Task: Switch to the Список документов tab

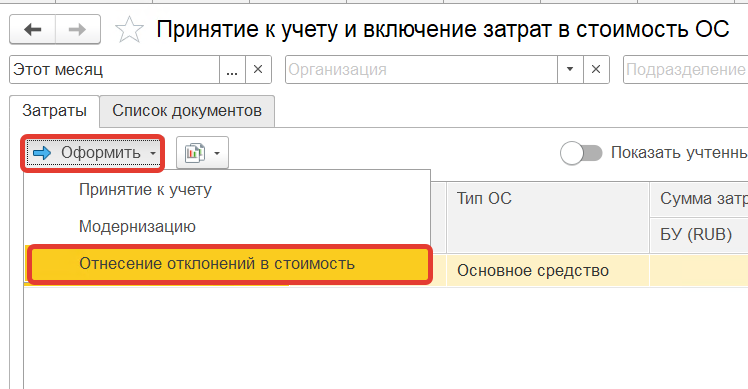Action: (187, 111)
